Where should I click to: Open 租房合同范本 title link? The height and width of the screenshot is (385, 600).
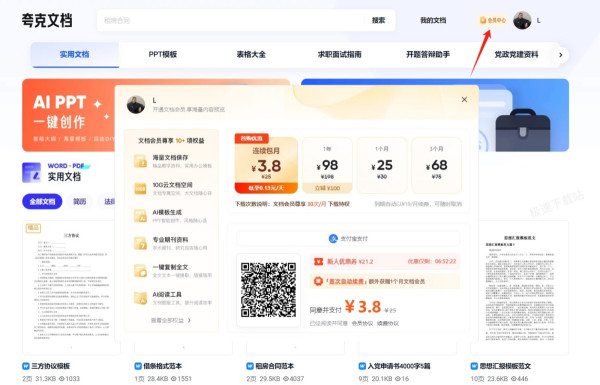pos(275,366)
